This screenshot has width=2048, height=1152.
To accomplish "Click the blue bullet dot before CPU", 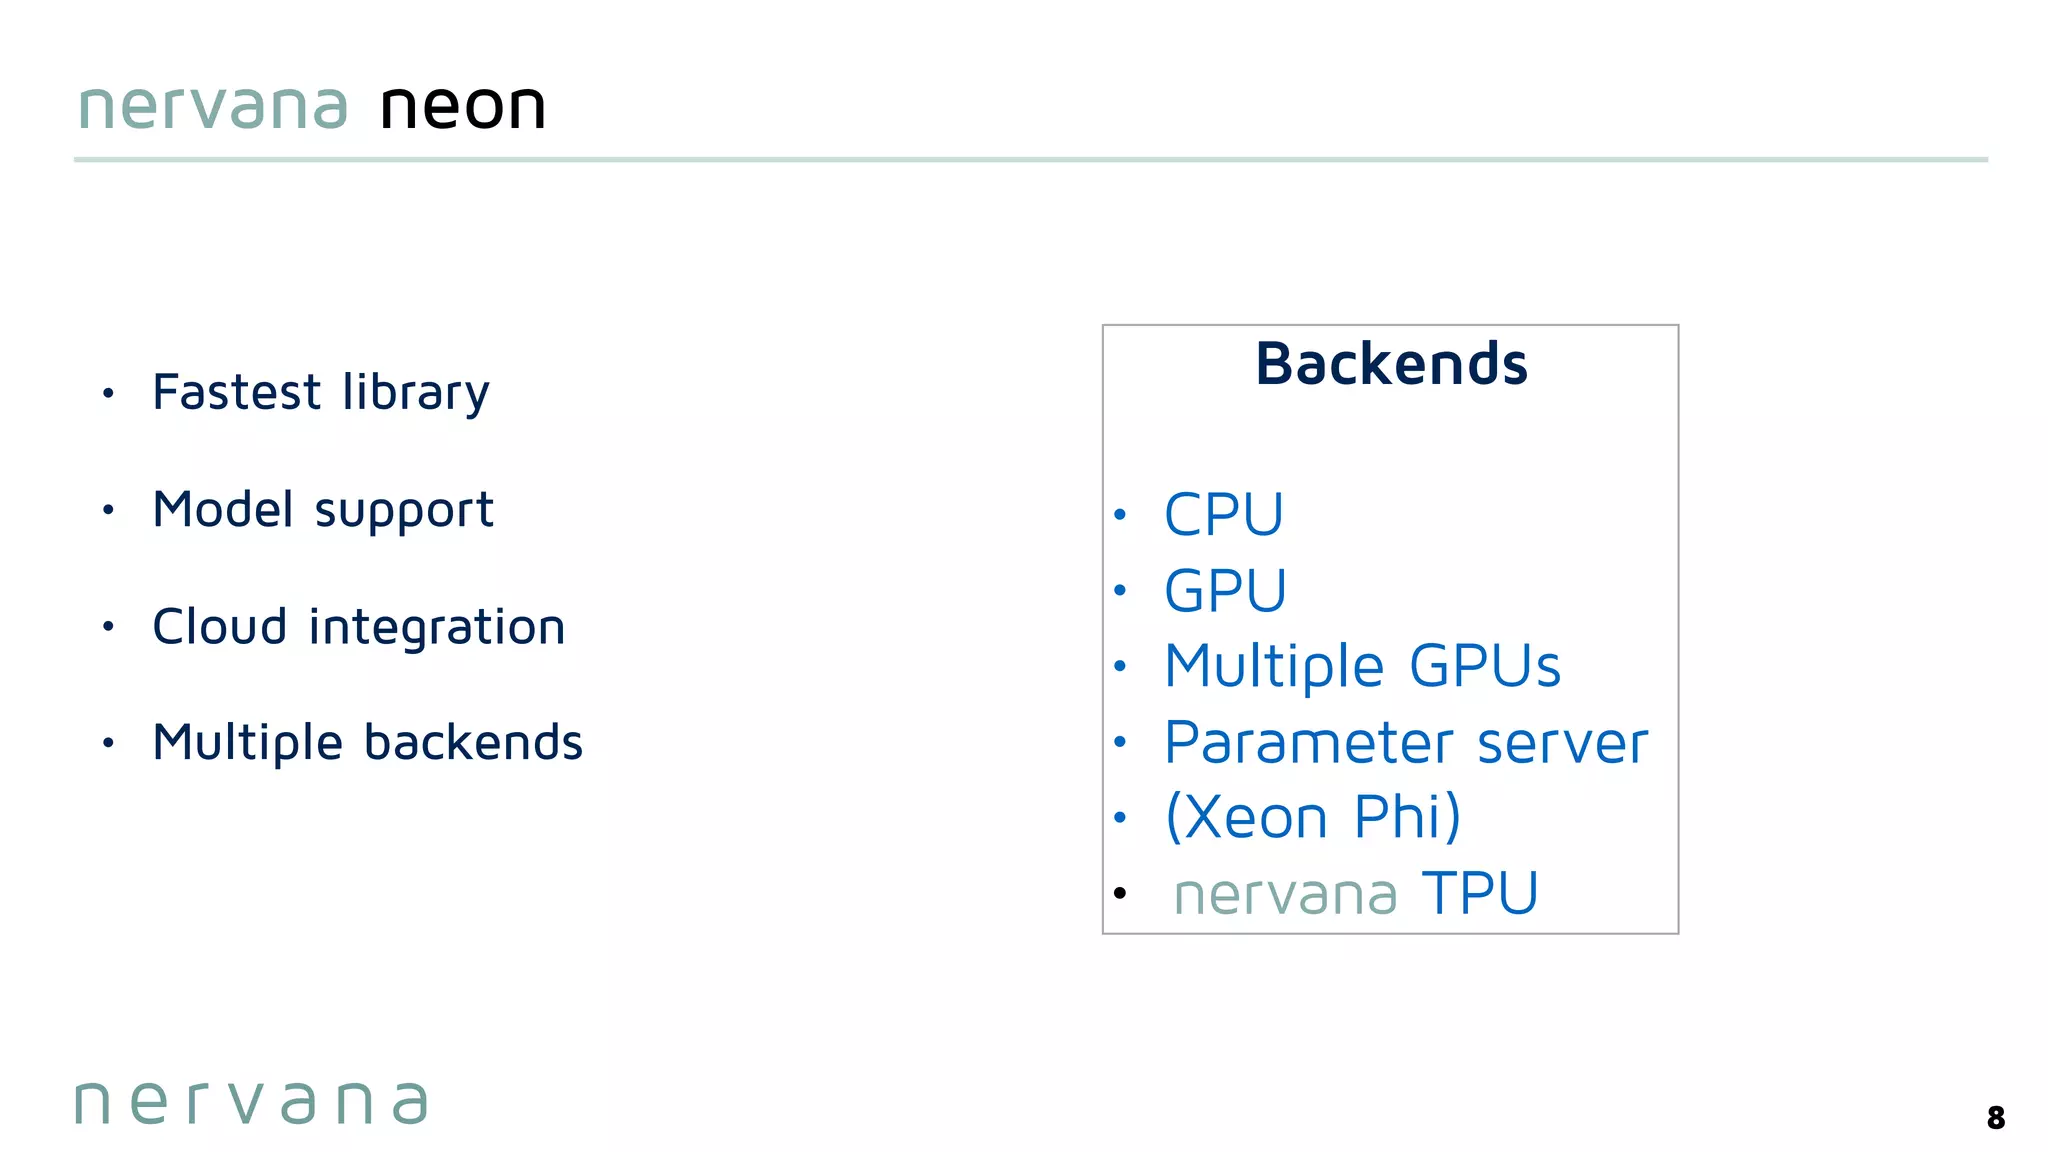I will [x=1120, y=515].
